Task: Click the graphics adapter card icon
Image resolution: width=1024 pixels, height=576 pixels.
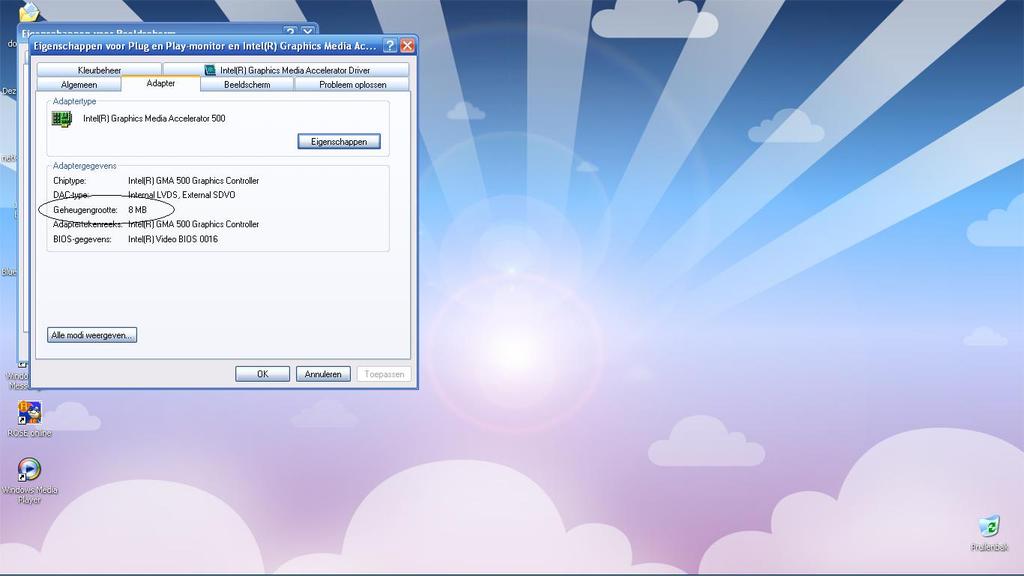Action: [62, 119]
